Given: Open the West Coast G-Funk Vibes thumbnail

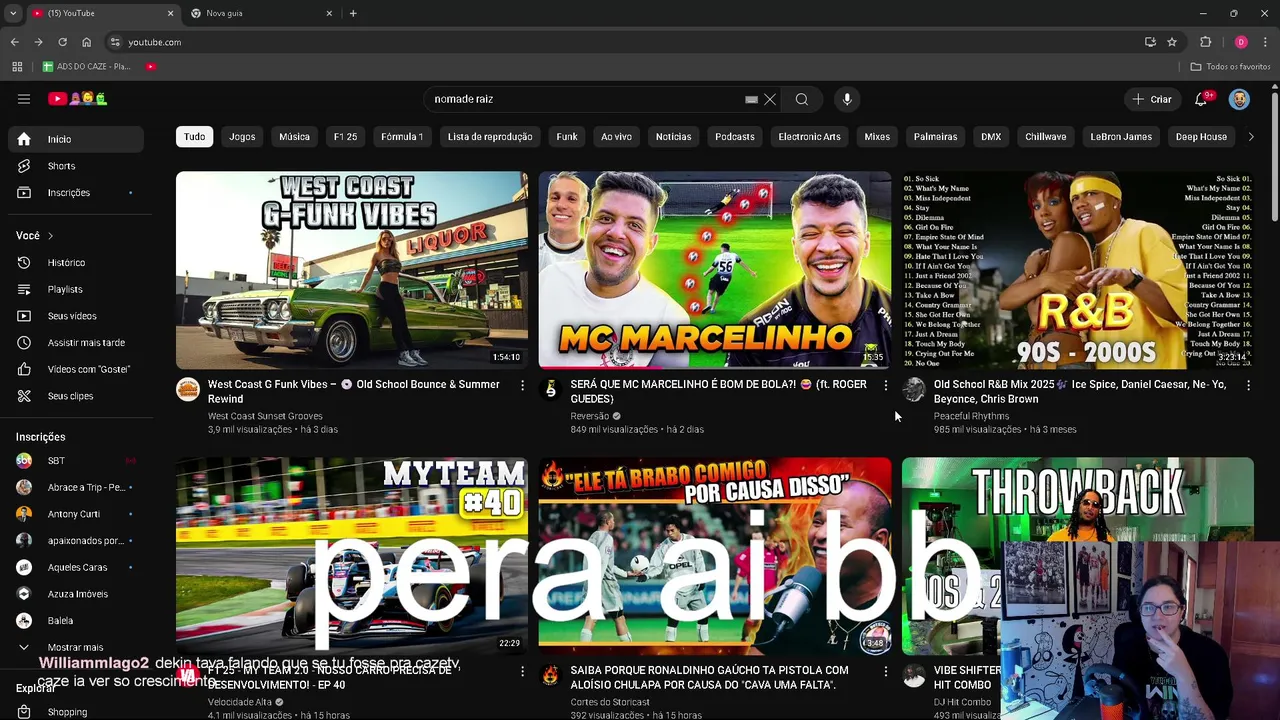Looking at the screenshot, I should pyautogui.click(x=352, y=270).
